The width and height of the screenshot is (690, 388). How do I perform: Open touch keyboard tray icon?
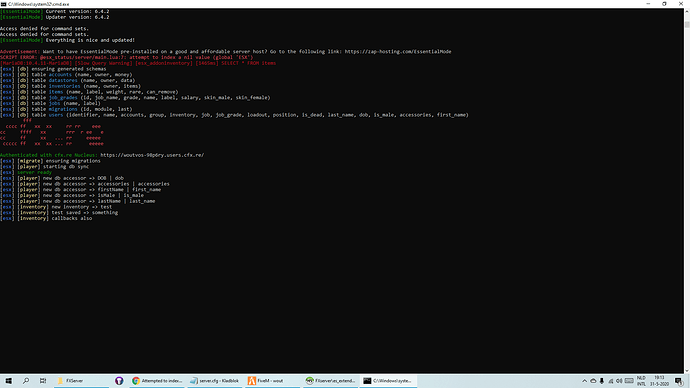pos(629,381)
